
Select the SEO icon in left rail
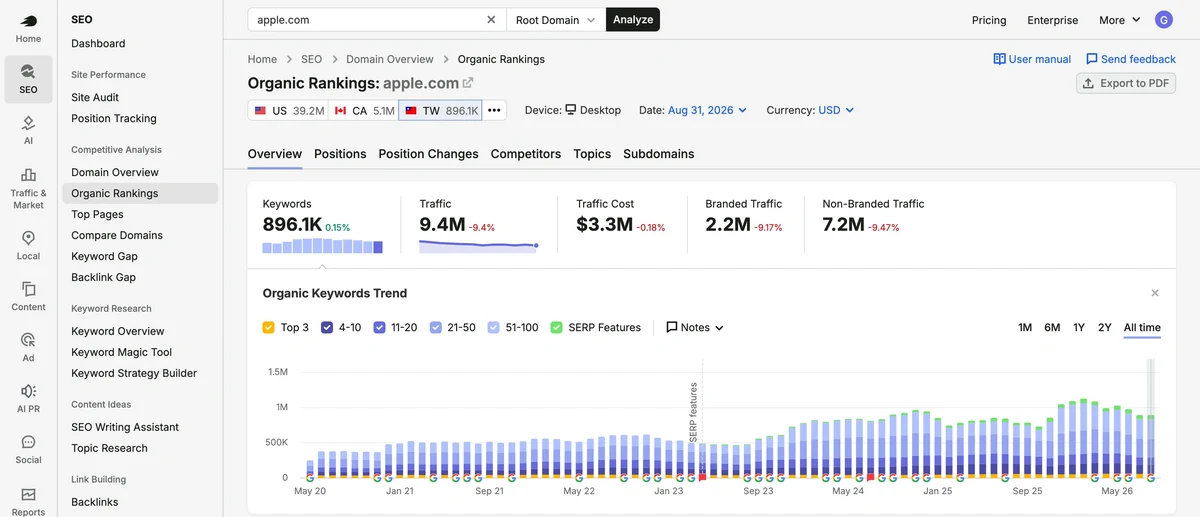click(x=28, y=72)
